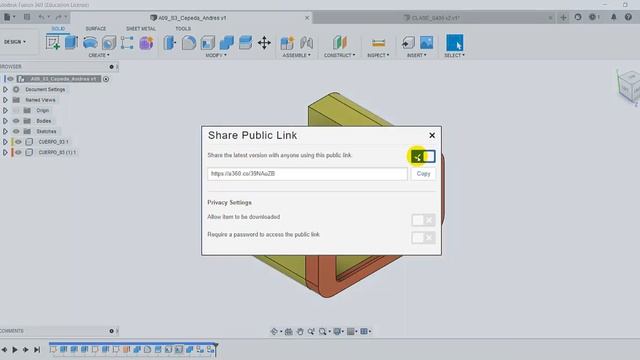The image size is (640, 360).
Task: Enable Allow item to be downloaded toggle
Action: [x=423, y=220]
